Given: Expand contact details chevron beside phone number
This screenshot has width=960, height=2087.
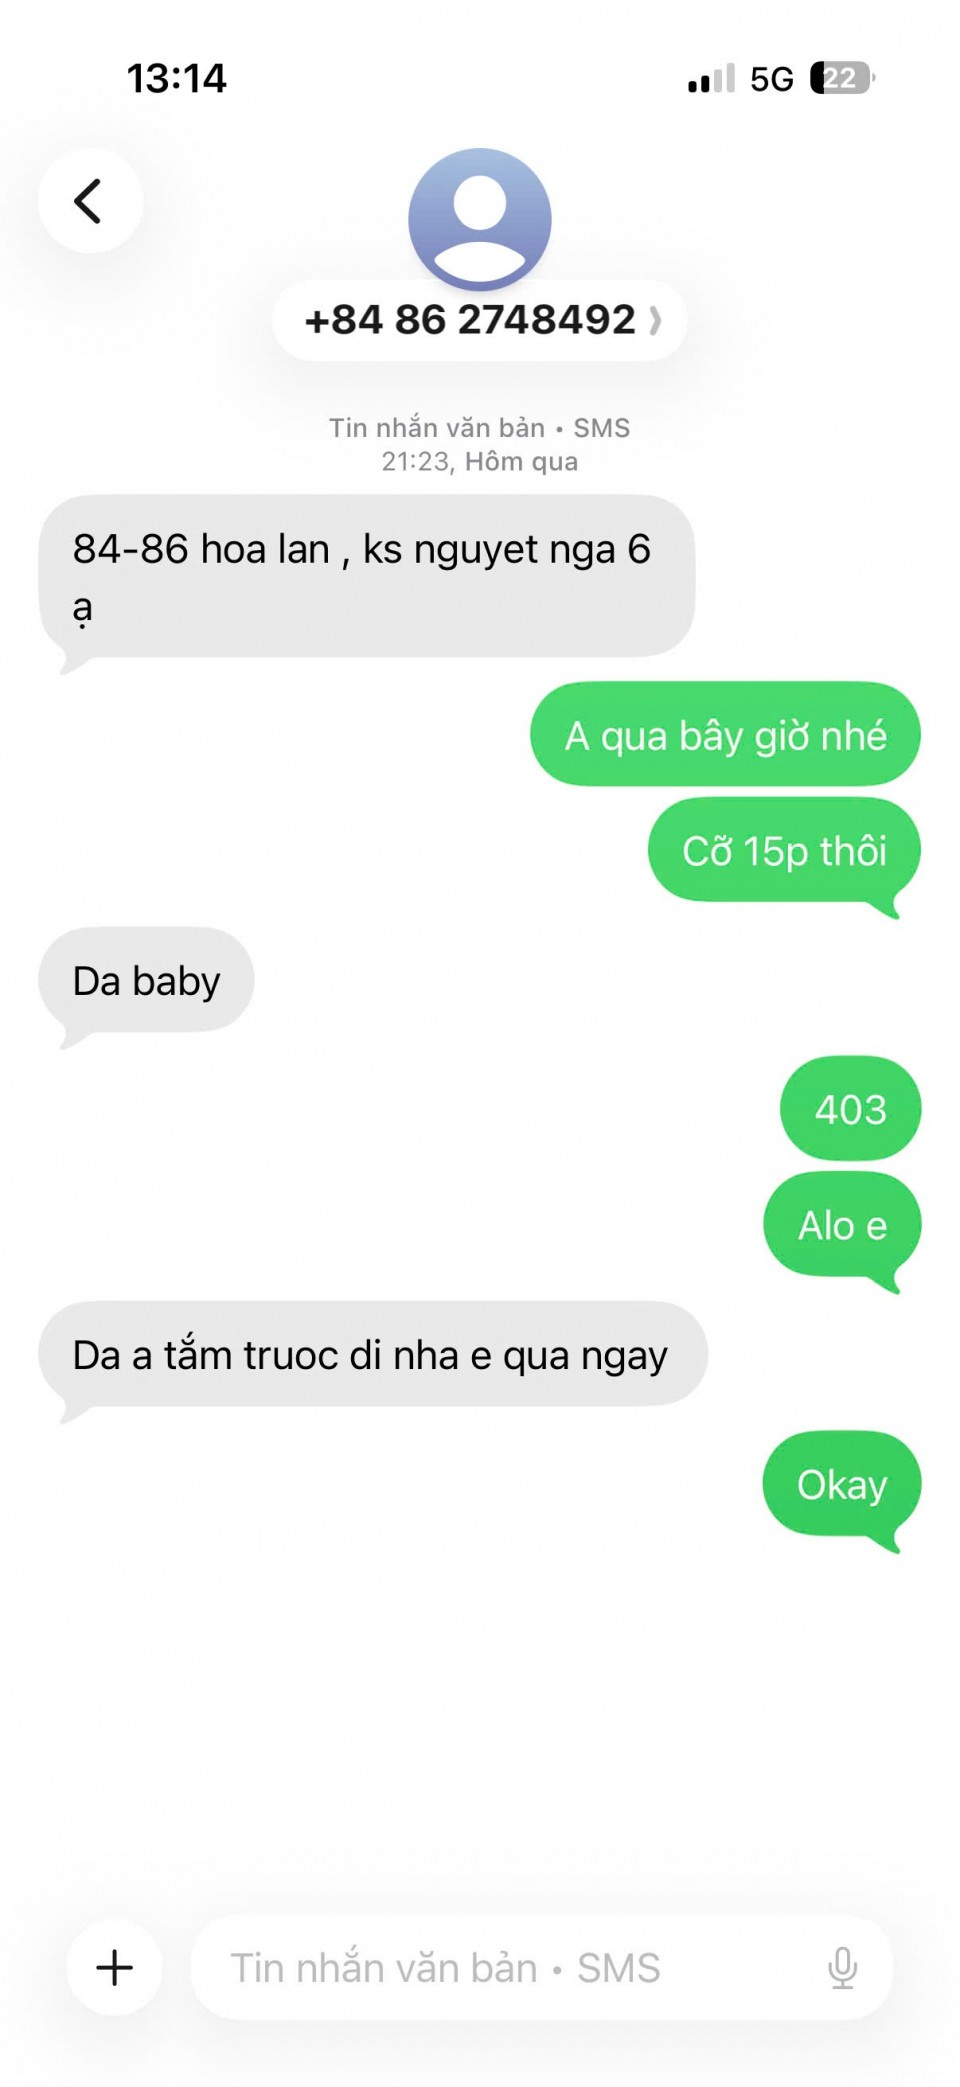Looking at the screenshot, I should pos(655,321).
